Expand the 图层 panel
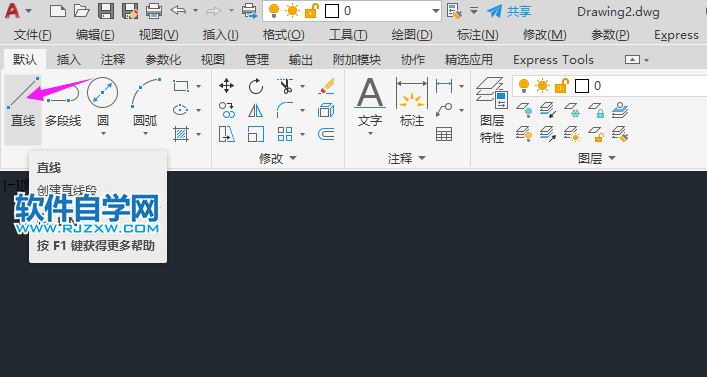The image size is (707, 377). (597, 158)
